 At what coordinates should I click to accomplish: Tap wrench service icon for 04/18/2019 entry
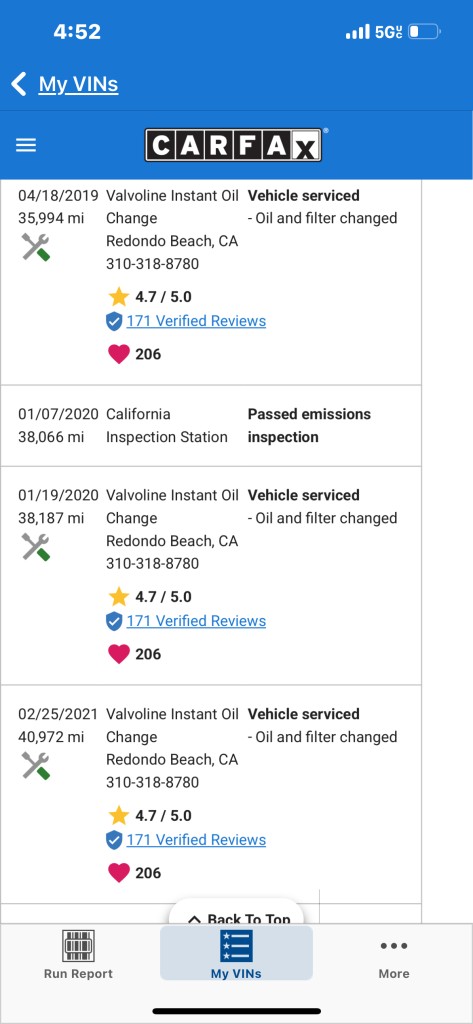tap(36, 248)
